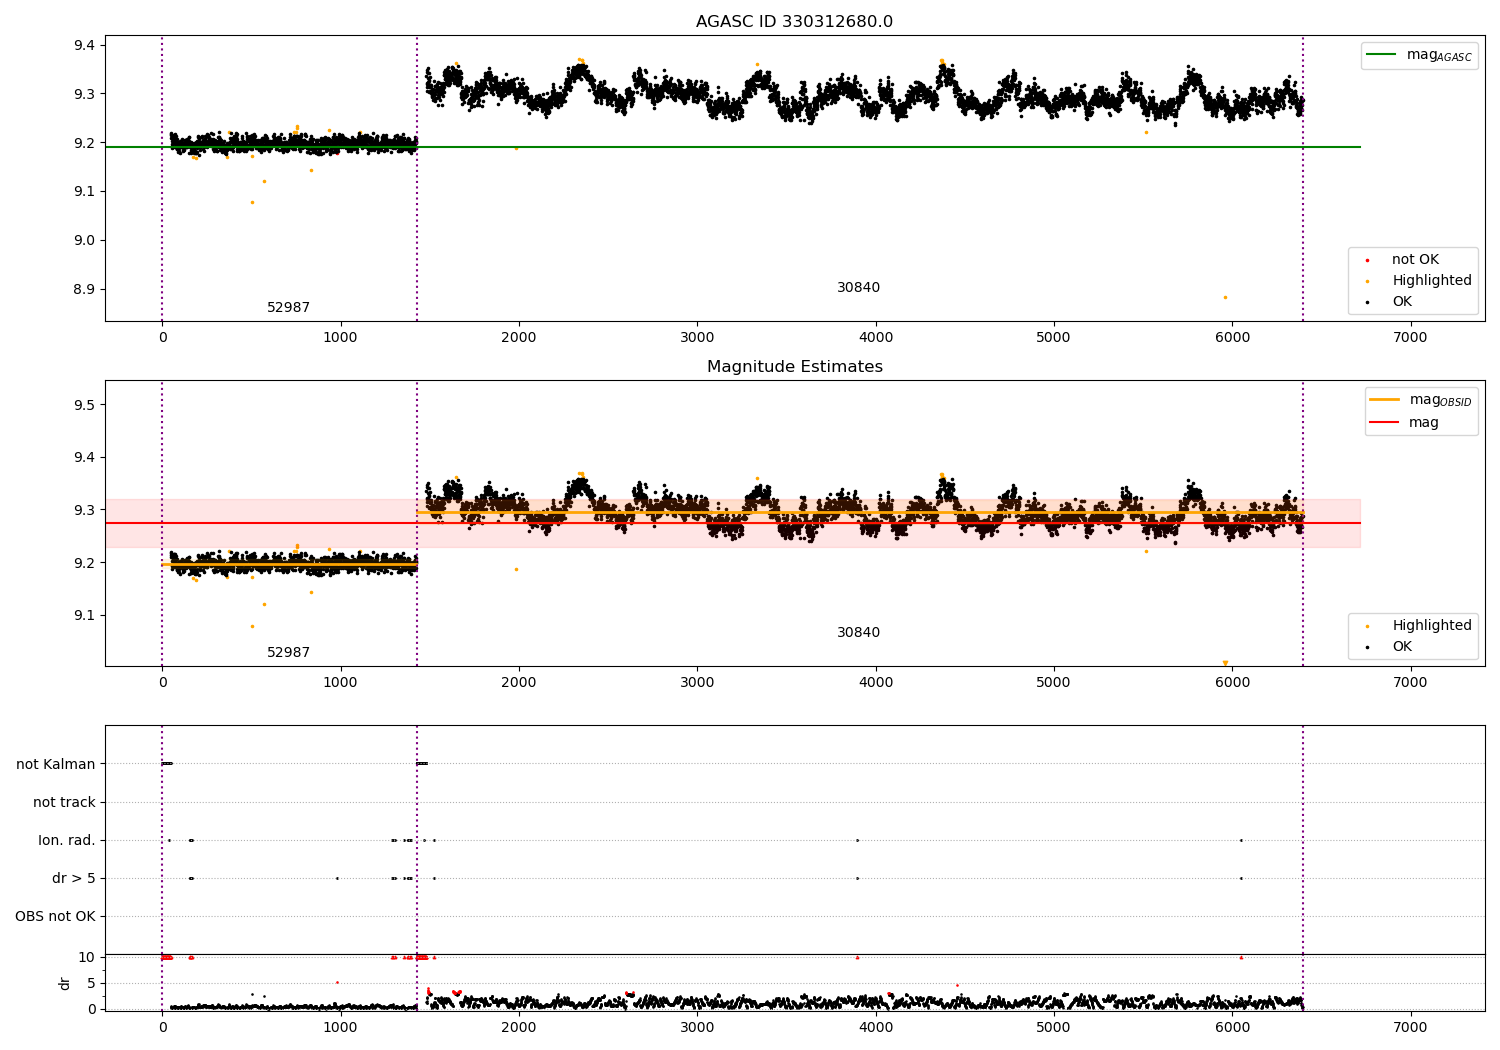
Task: Click the 'Highlighted' entry in middle plot legend
Action: (1432, 626)
